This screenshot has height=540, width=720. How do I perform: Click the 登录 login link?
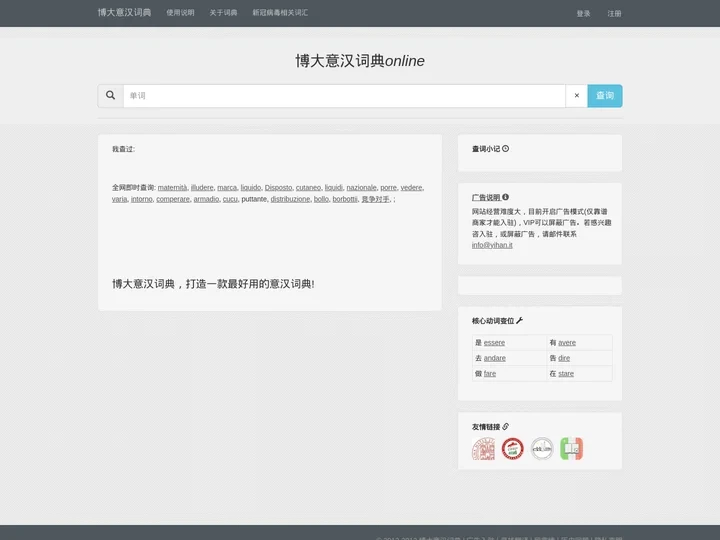pos(584,14)
